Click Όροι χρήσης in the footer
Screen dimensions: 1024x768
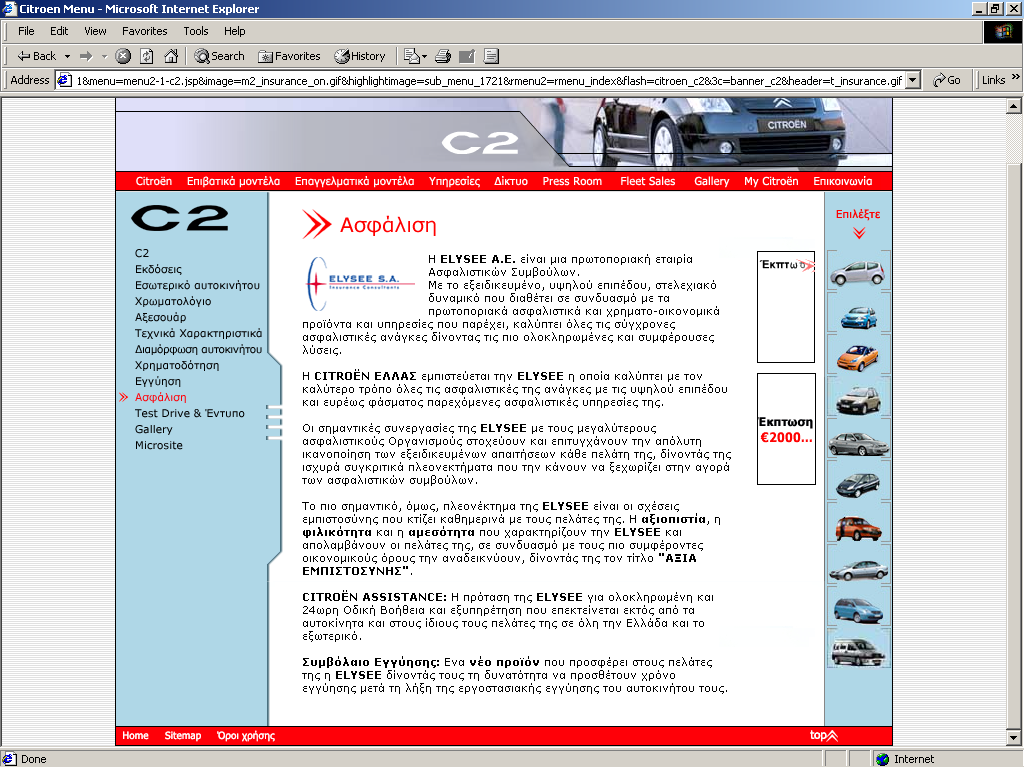[246, 735]
